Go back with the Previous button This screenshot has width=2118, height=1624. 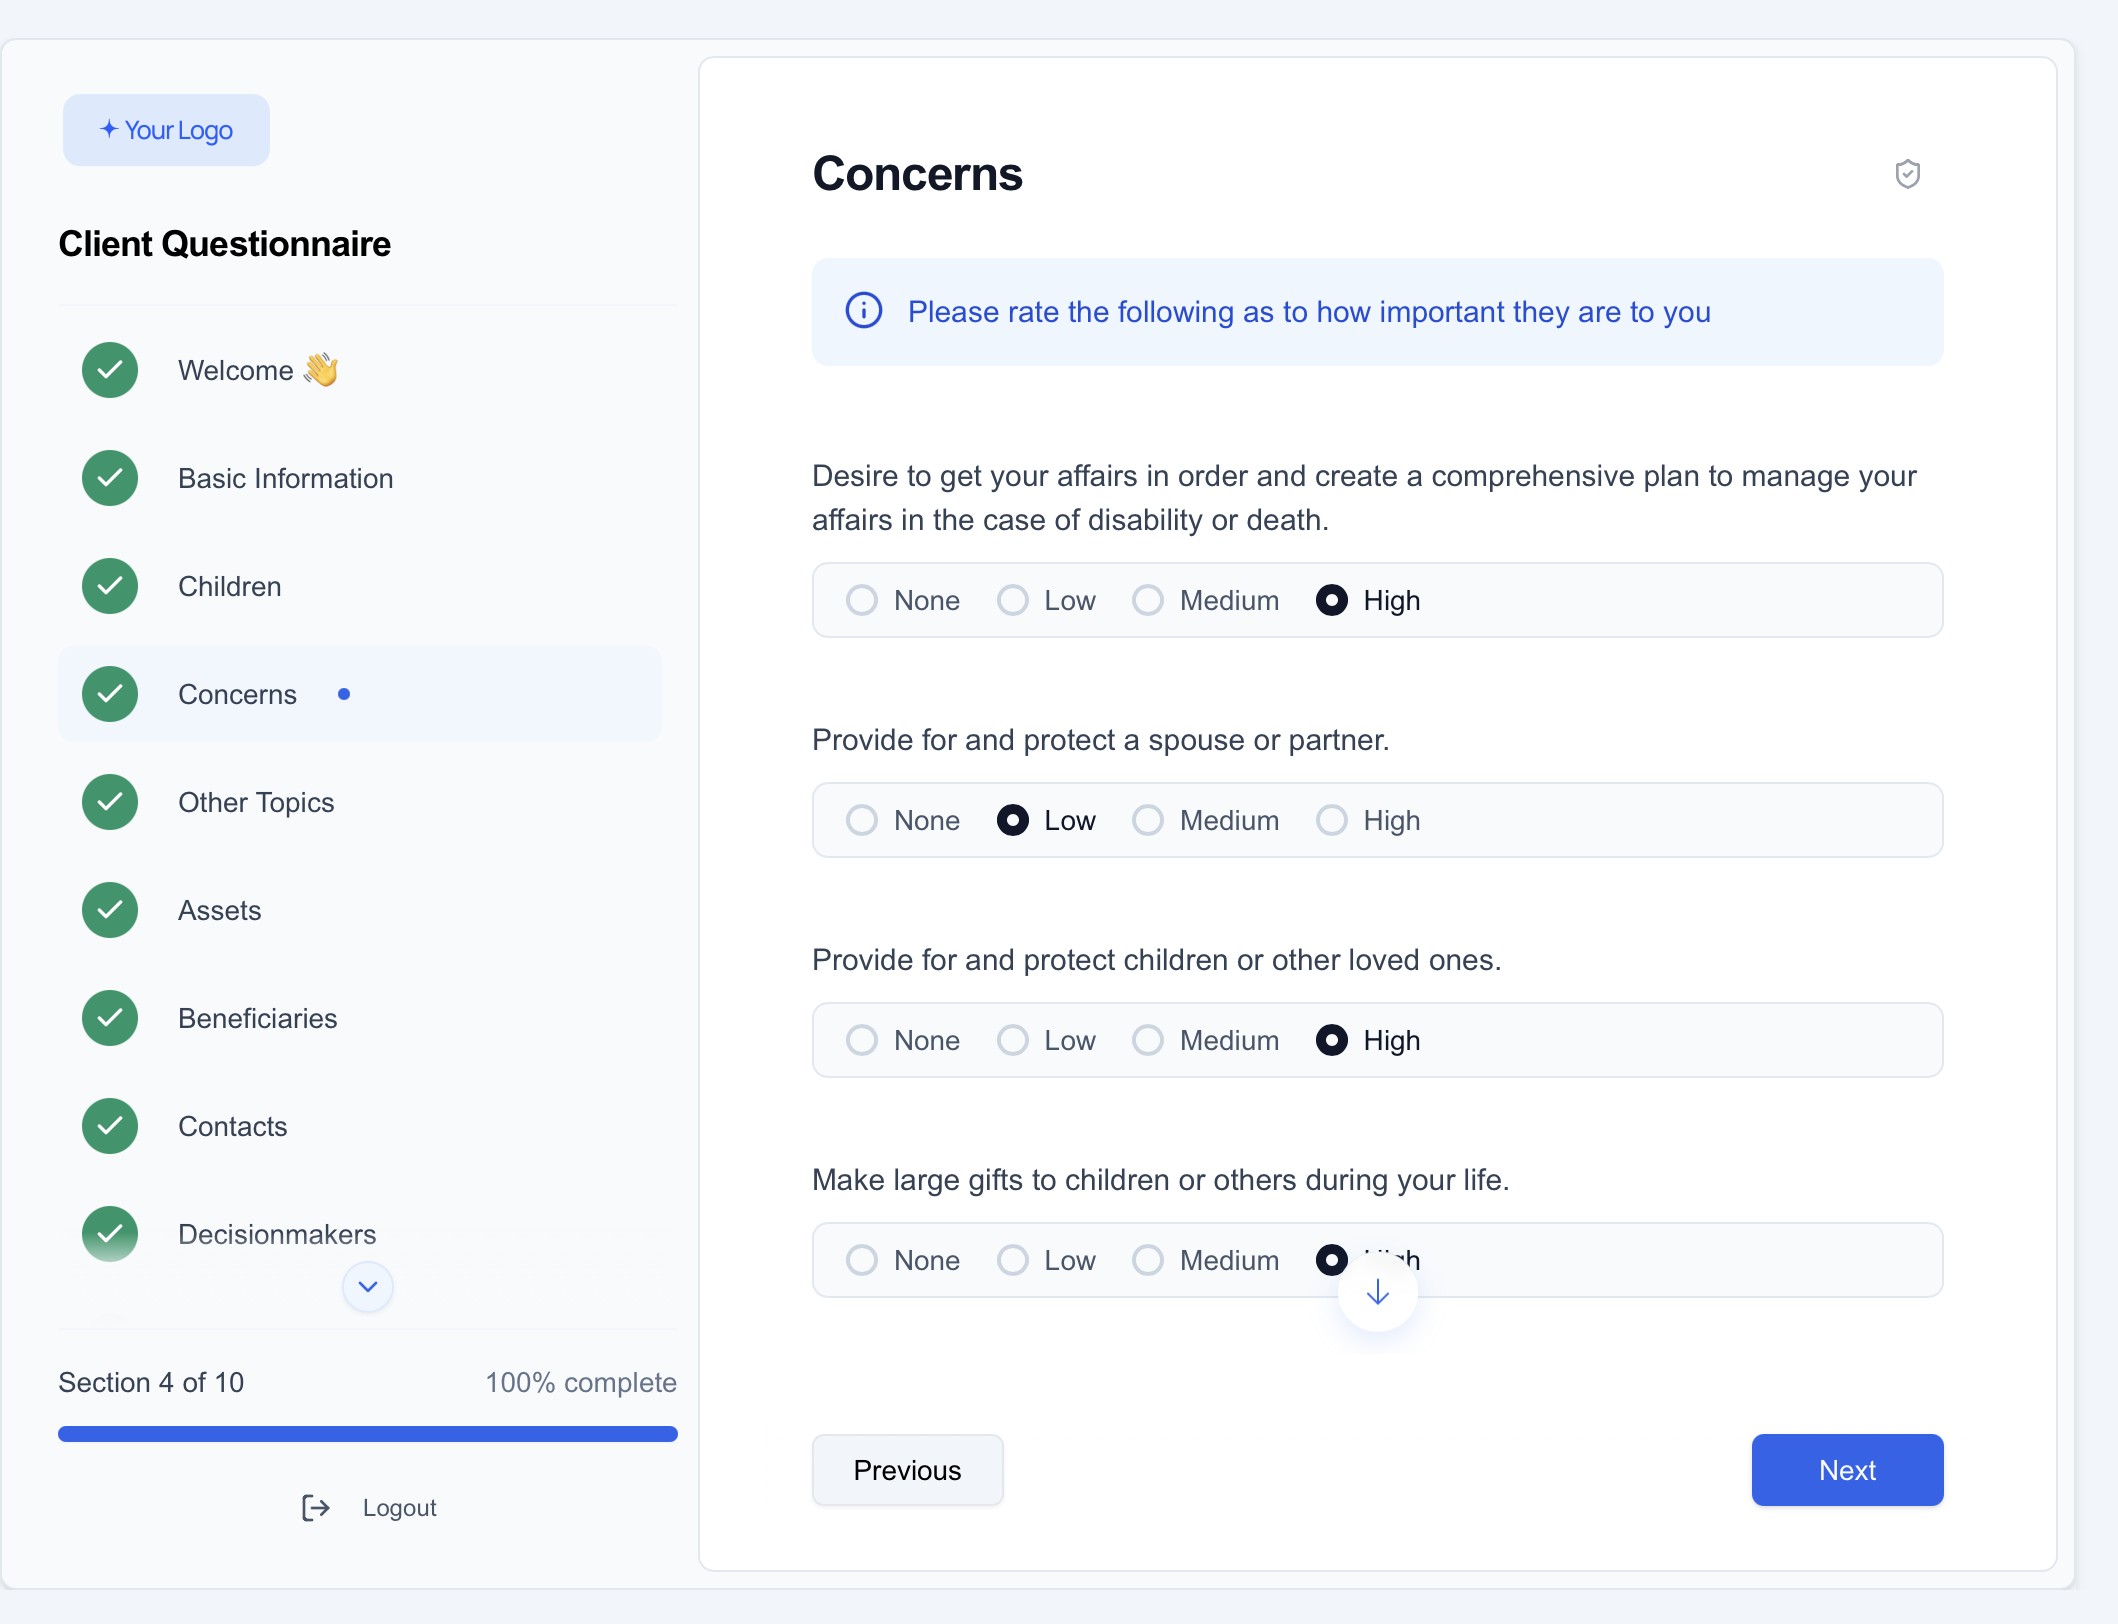(x=907, y=1470)
